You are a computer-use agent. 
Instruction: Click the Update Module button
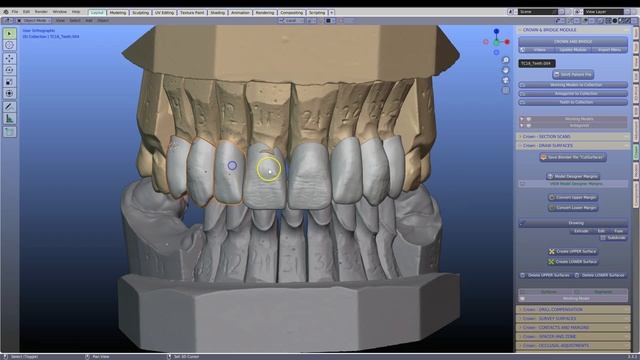[573, 50]
